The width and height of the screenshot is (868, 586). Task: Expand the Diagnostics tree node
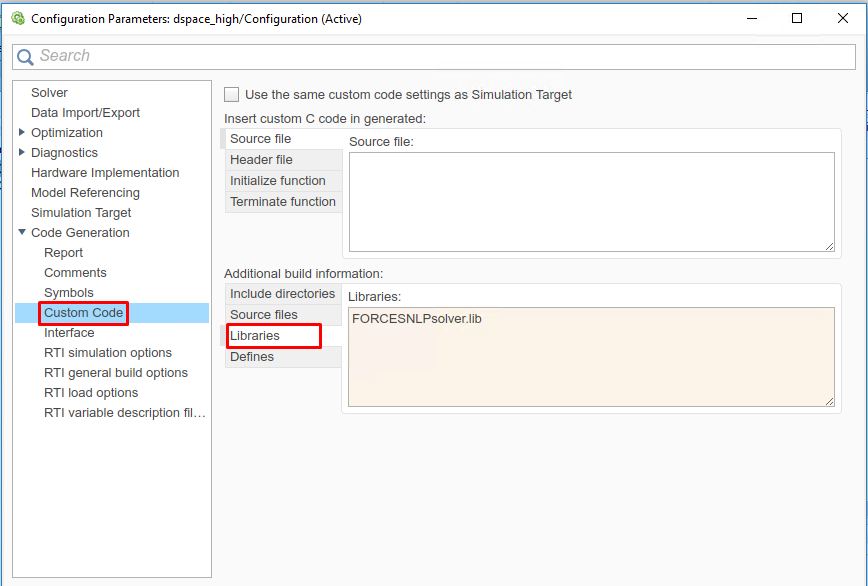coord(22,153)
